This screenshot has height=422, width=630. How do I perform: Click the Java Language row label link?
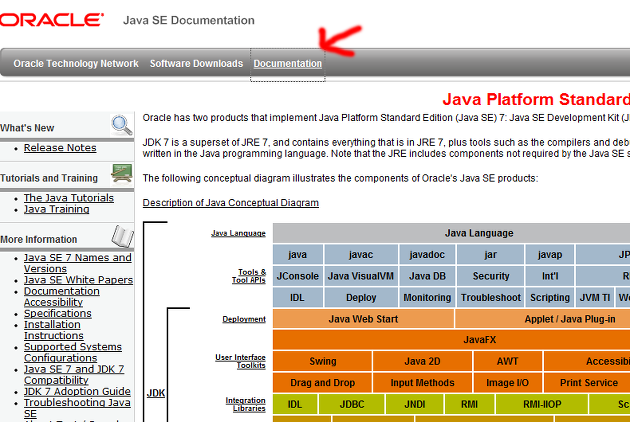pyautogui.click(x=238, y=233)
